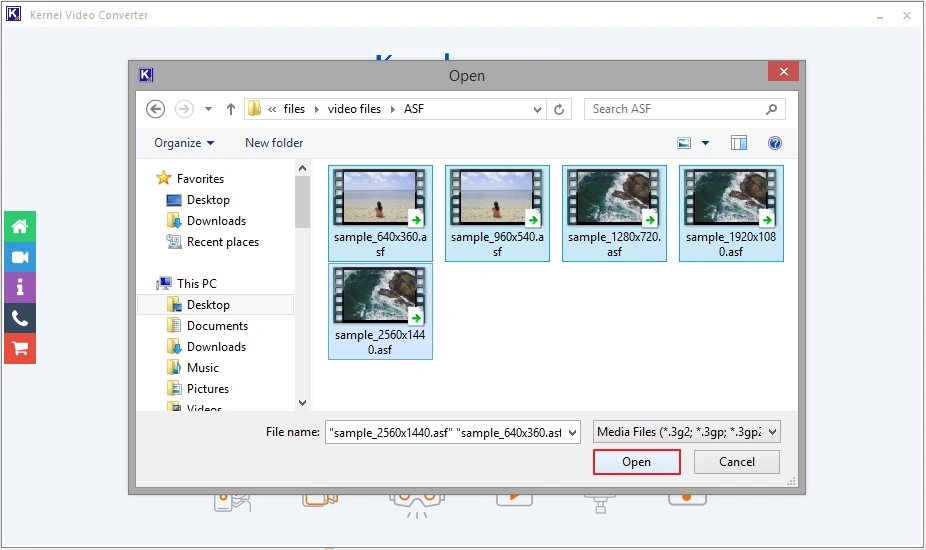Image resolution: width=926 pixels, height=550 pixels.
Task: Select sample_960x540.asf thumbnail
Action: coord(497,213)
